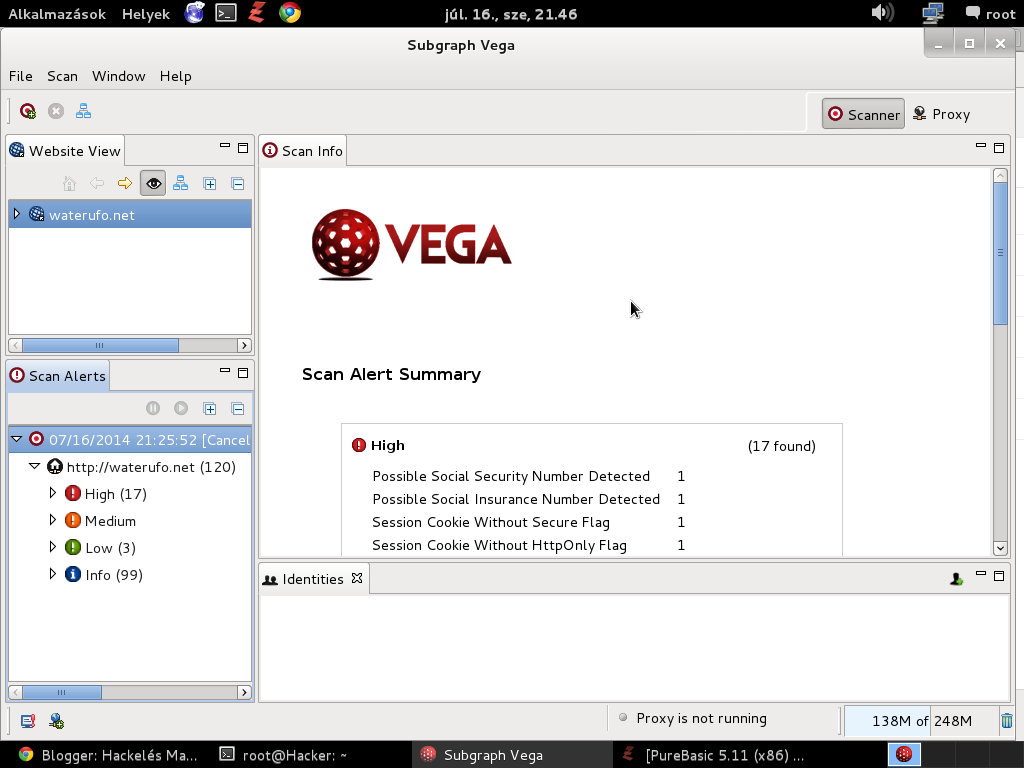Expand all alerts in Scan Alerts toolbar

[210, 409]
